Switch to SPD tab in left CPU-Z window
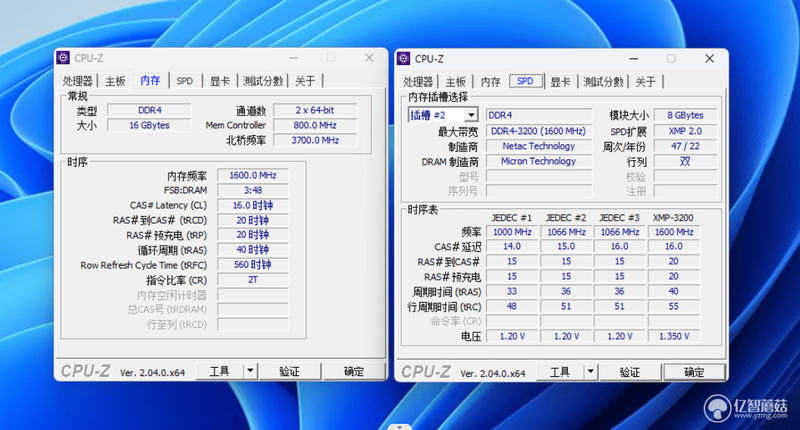This screenshot has width=800, height=430. [x=185, y=81]
